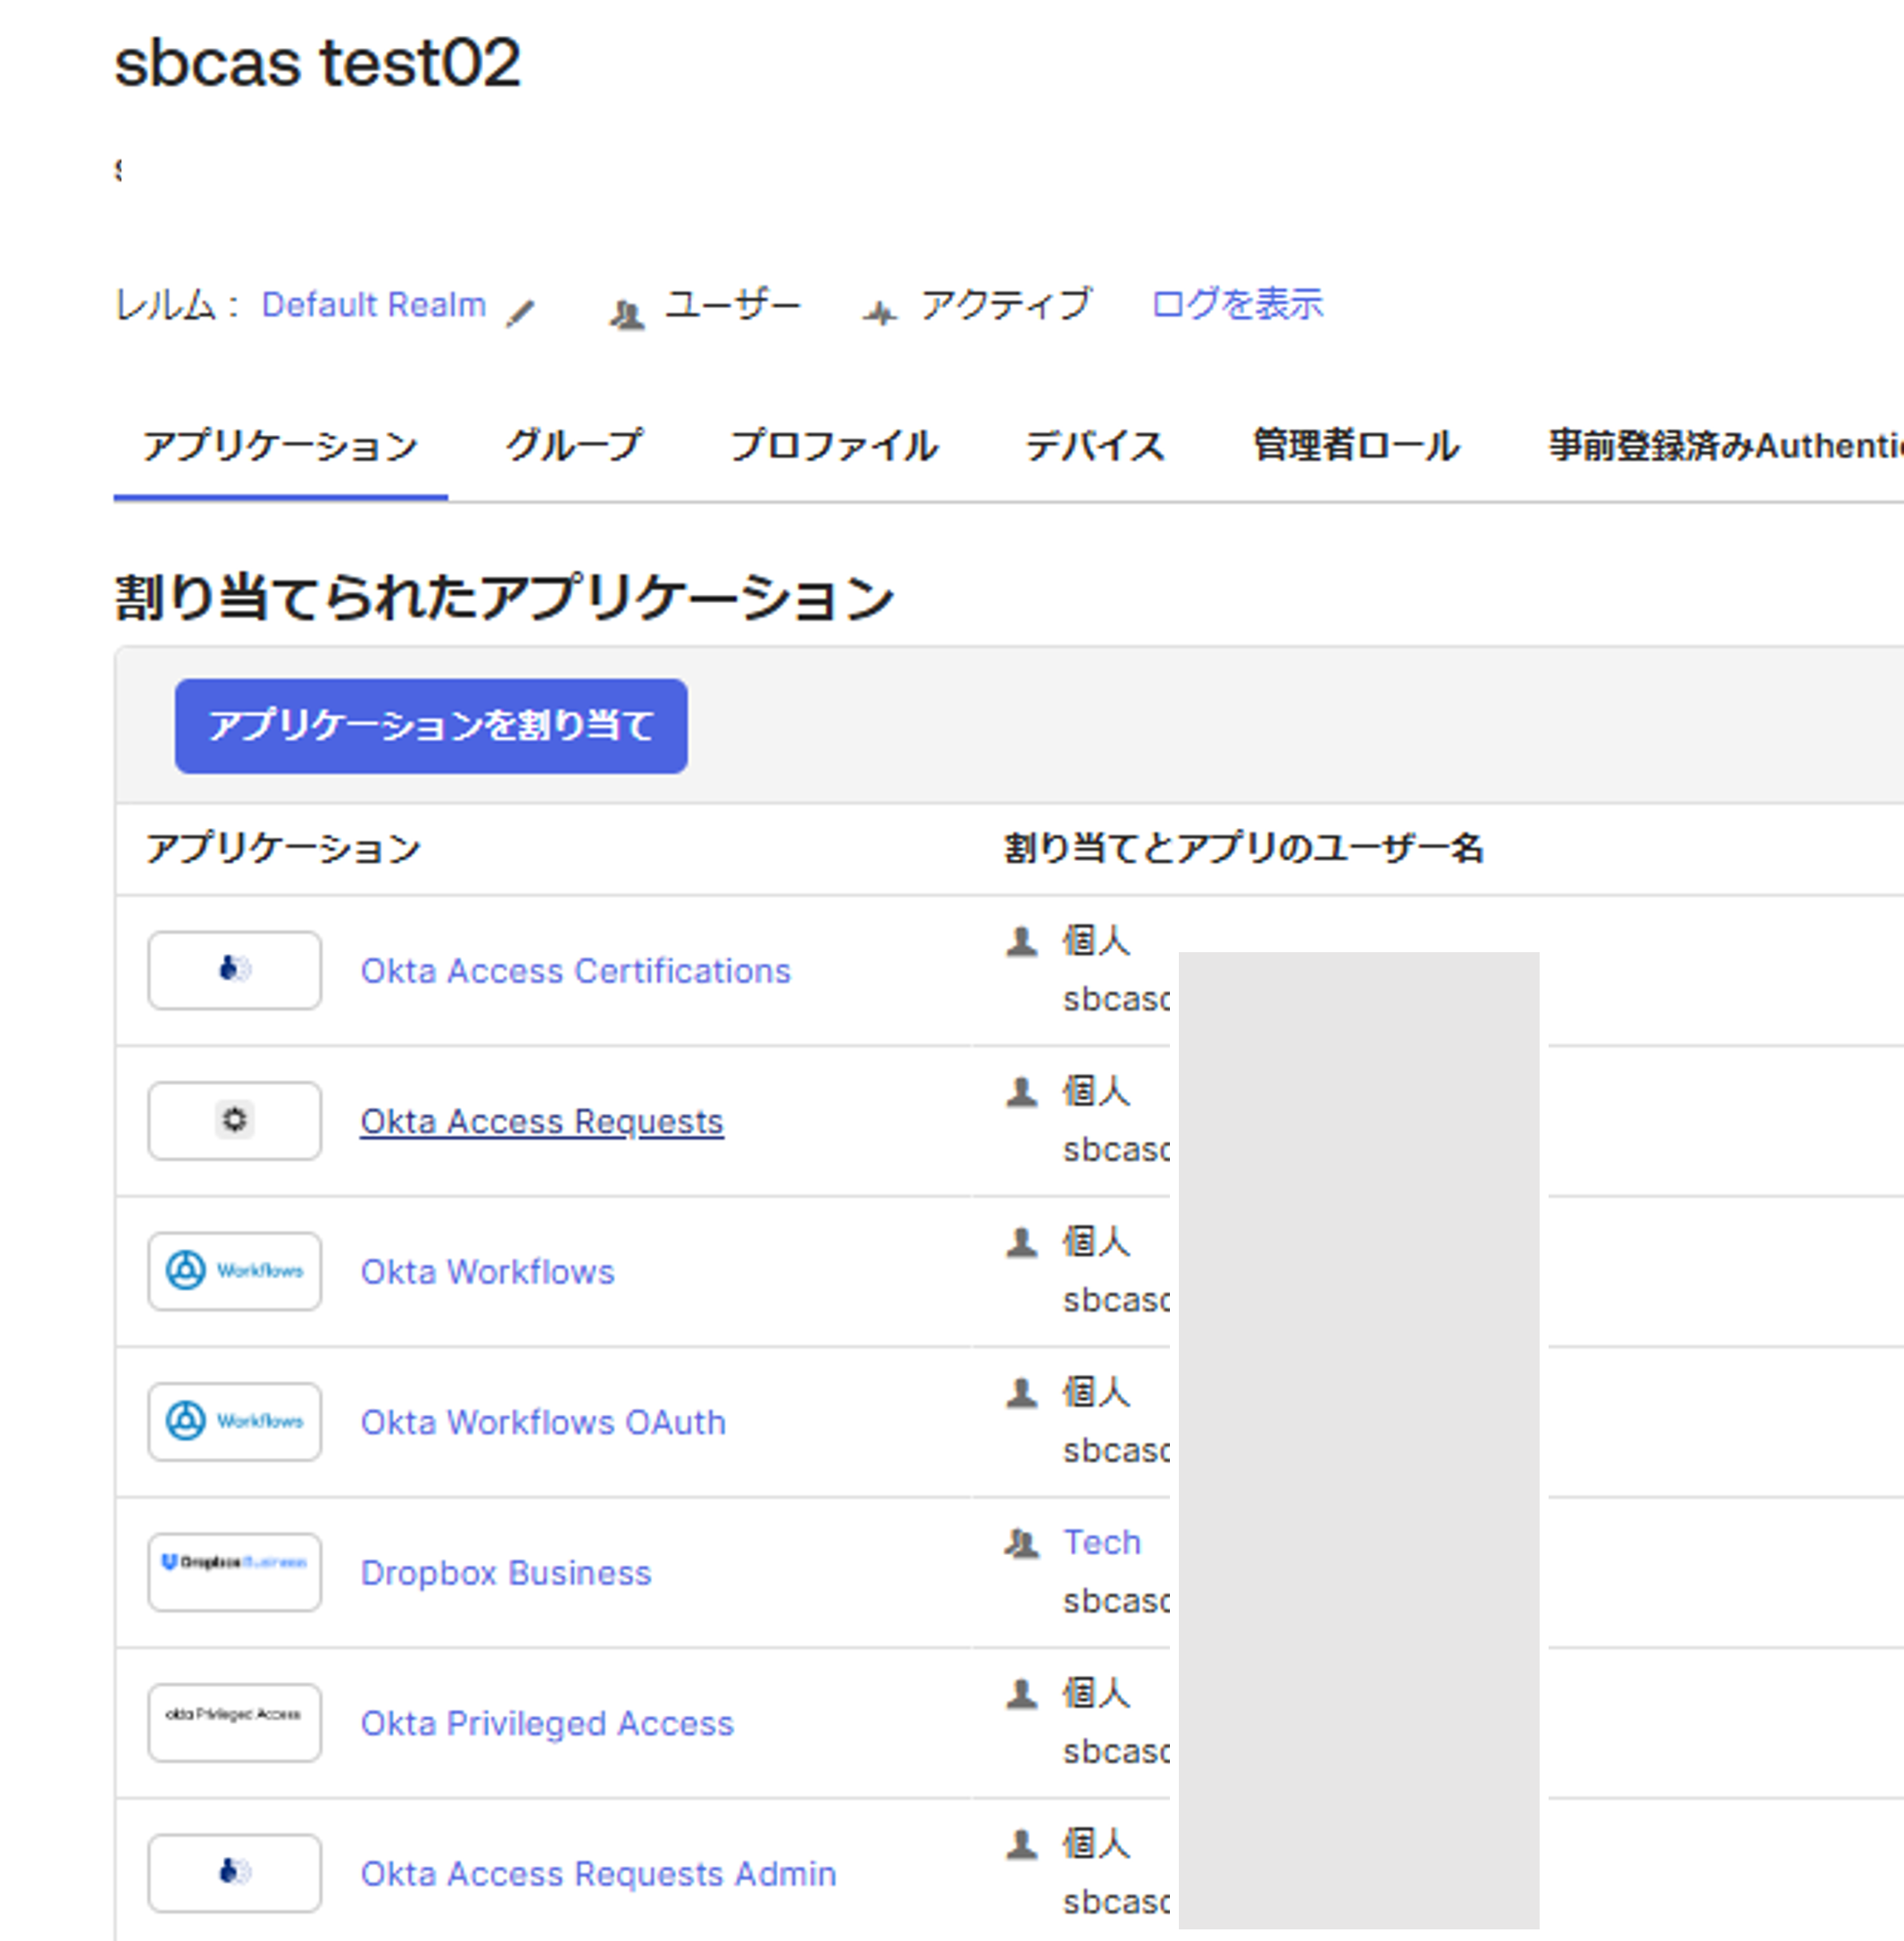
Task: Click person icon in Okta Access Requests Admin row
Action: pos(1021,1844)
